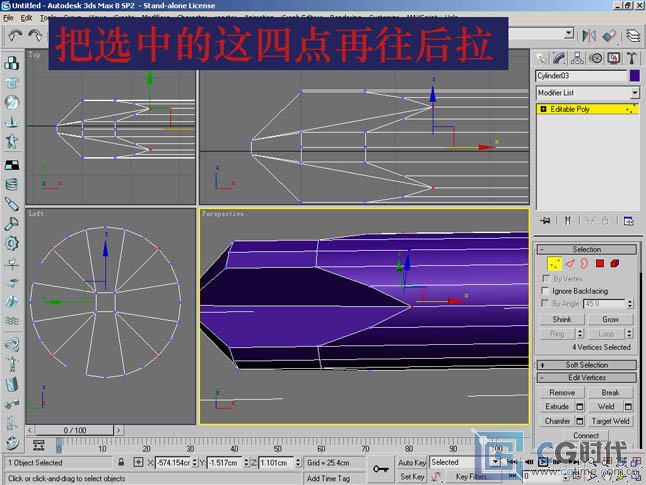Open the Display command panel tab
This screenshot has height=485, width=646.
tap(614, 59)
